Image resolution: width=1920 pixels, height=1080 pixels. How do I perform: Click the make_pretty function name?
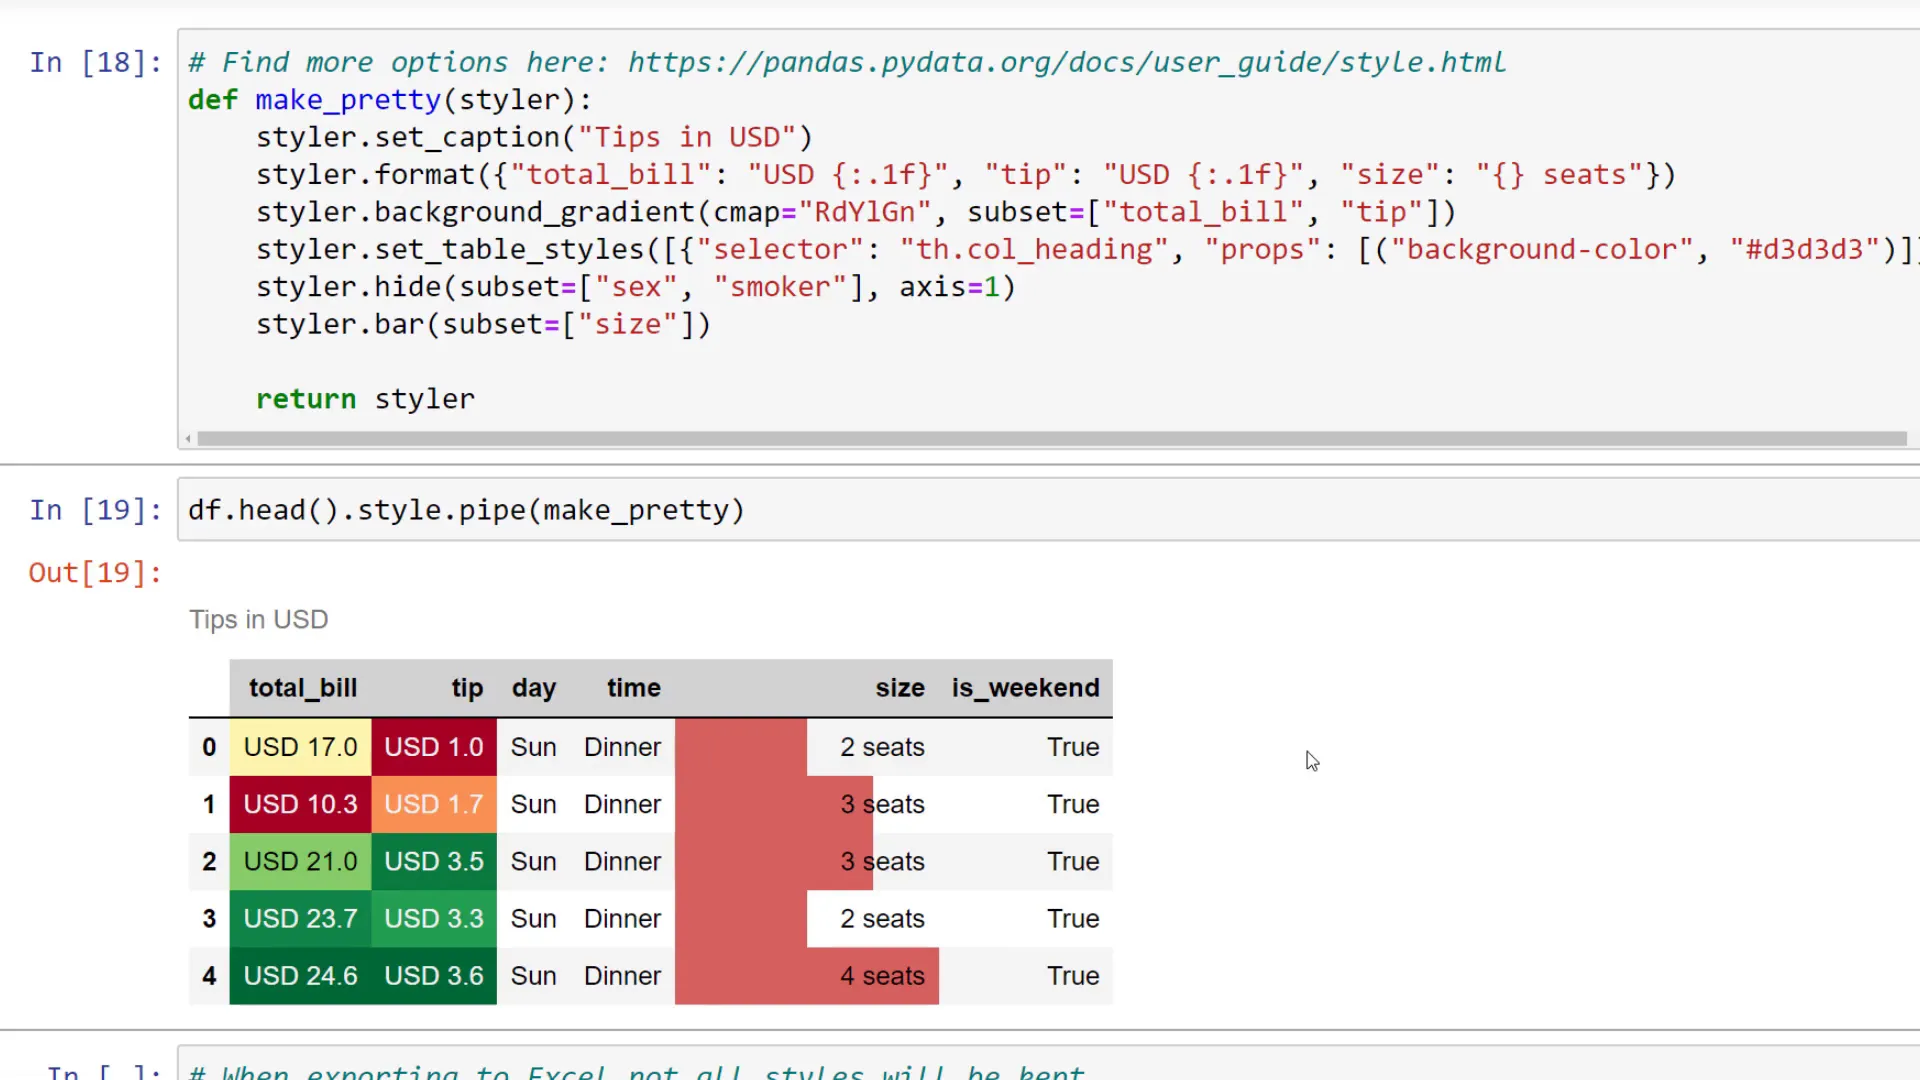click(x=348, y=99)
